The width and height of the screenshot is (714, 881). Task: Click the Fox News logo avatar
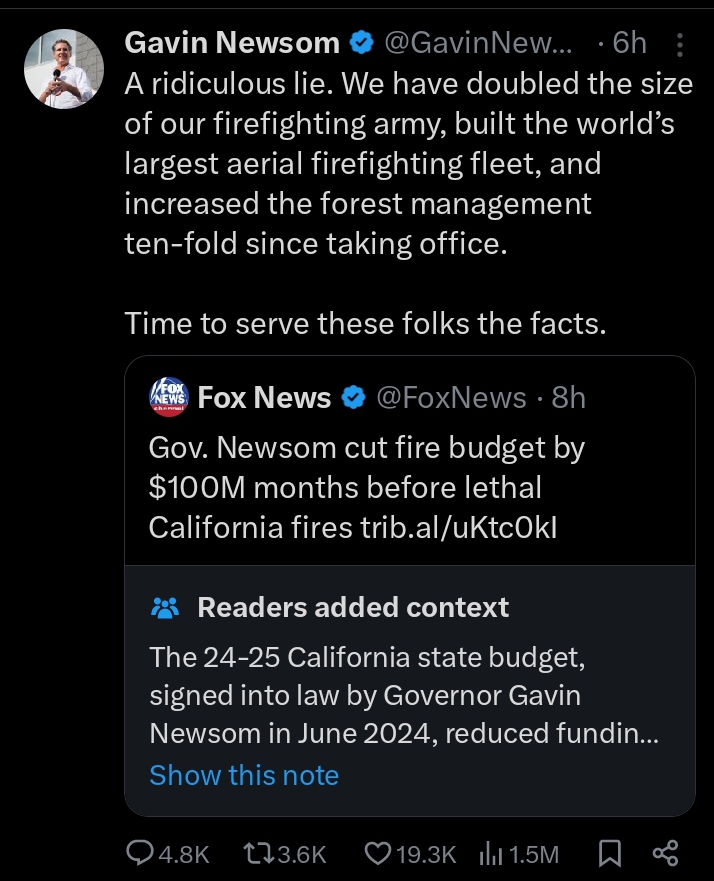[x=168, y=397]
